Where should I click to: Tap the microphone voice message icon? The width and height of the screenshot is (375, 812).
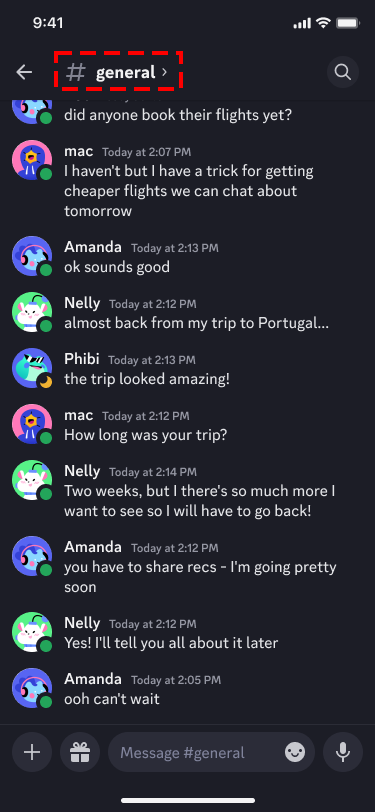point(343,752)
